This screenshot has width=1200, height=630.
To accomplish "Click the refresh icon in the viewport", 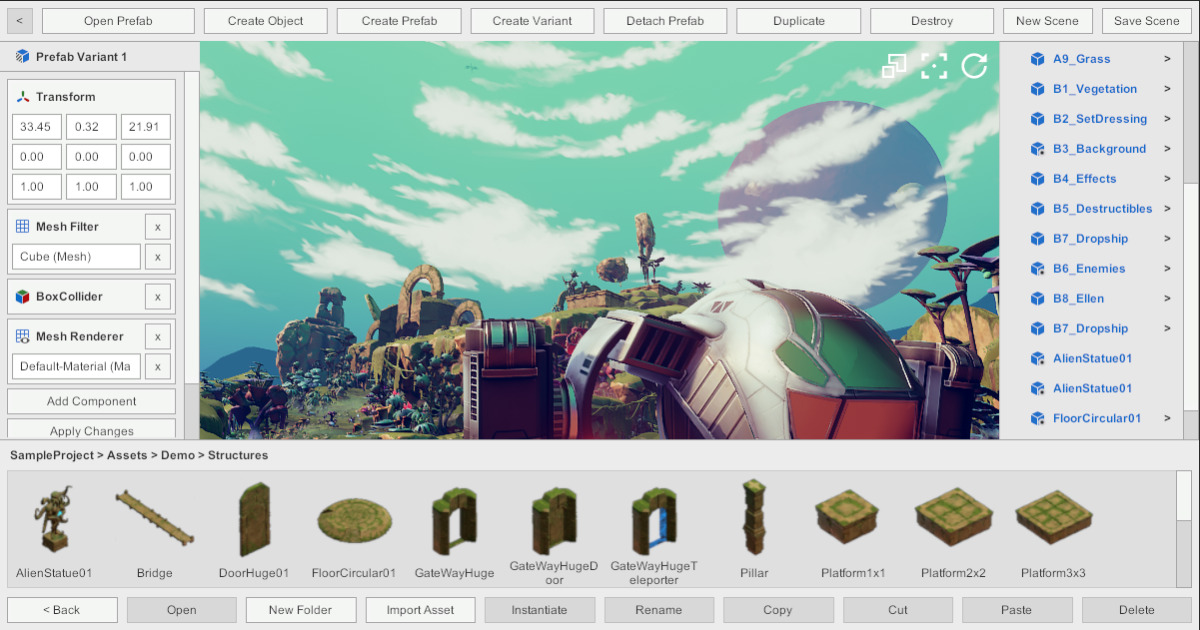I will 974,66.
